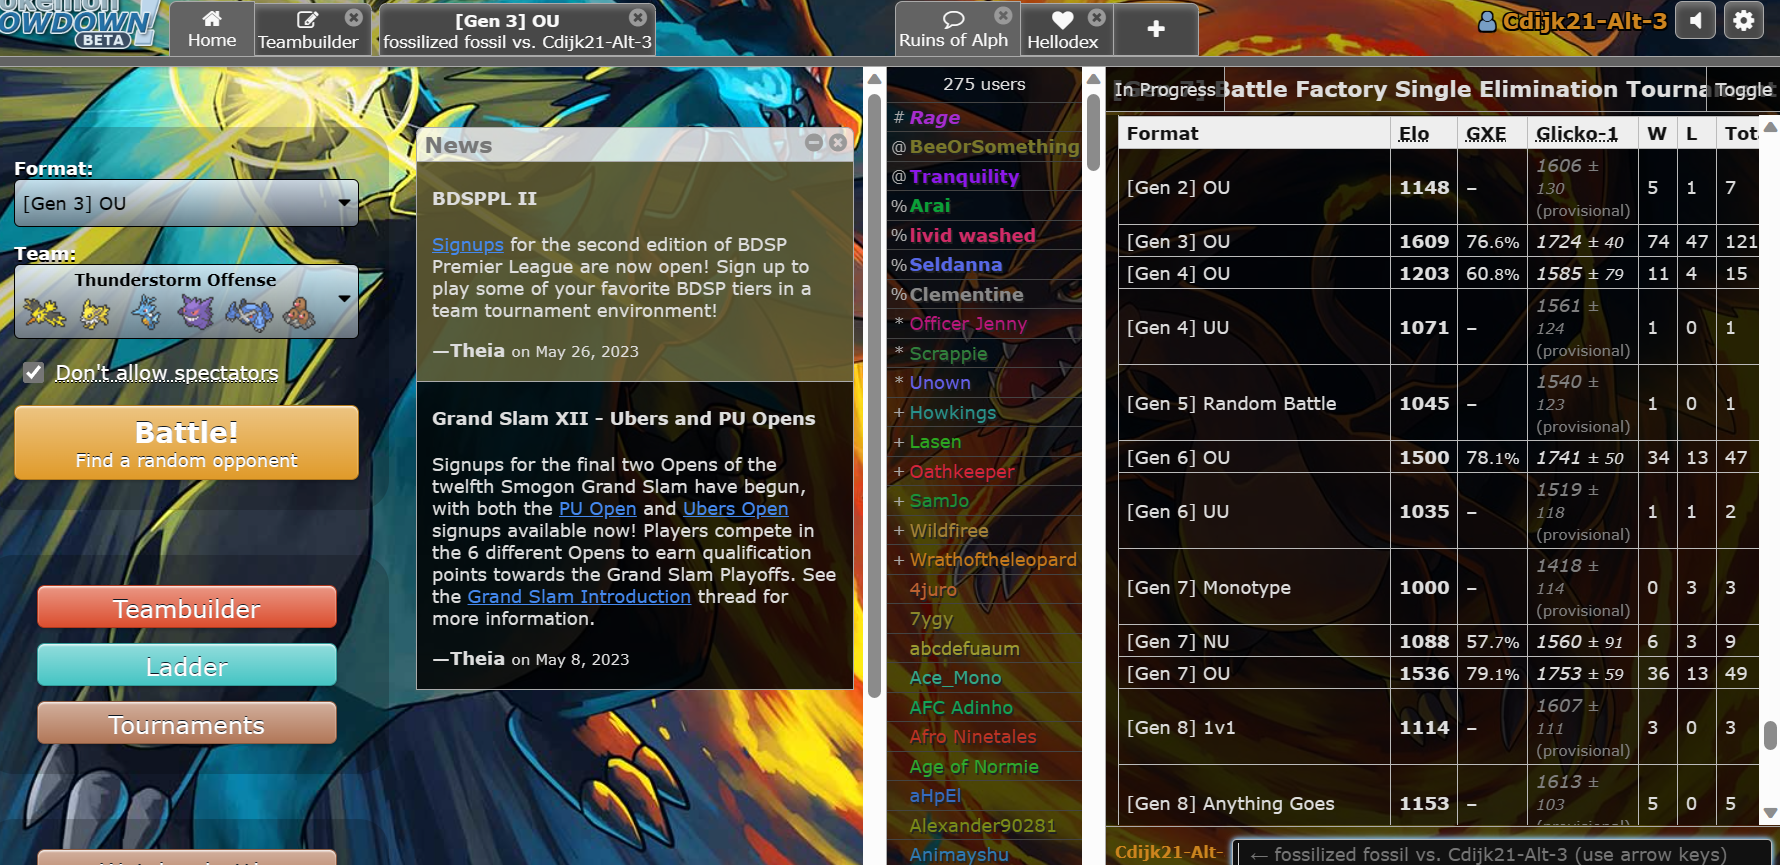Image resolution: width=1780 pixels, height=865 pixels.
Task: Click user Afro Ninetales
Action: [x=984, y=737]
